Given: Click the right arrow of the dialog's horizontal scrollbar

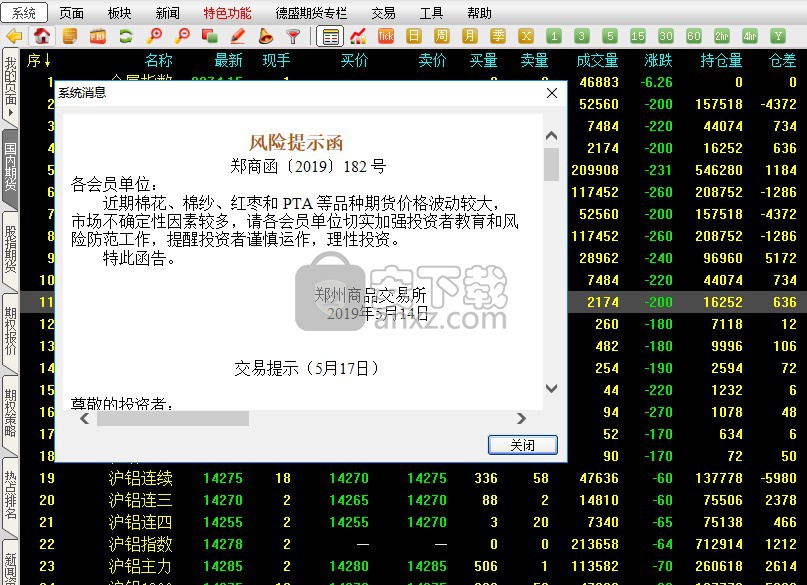Looking at the screenshot, I should [x=521, y=419].
